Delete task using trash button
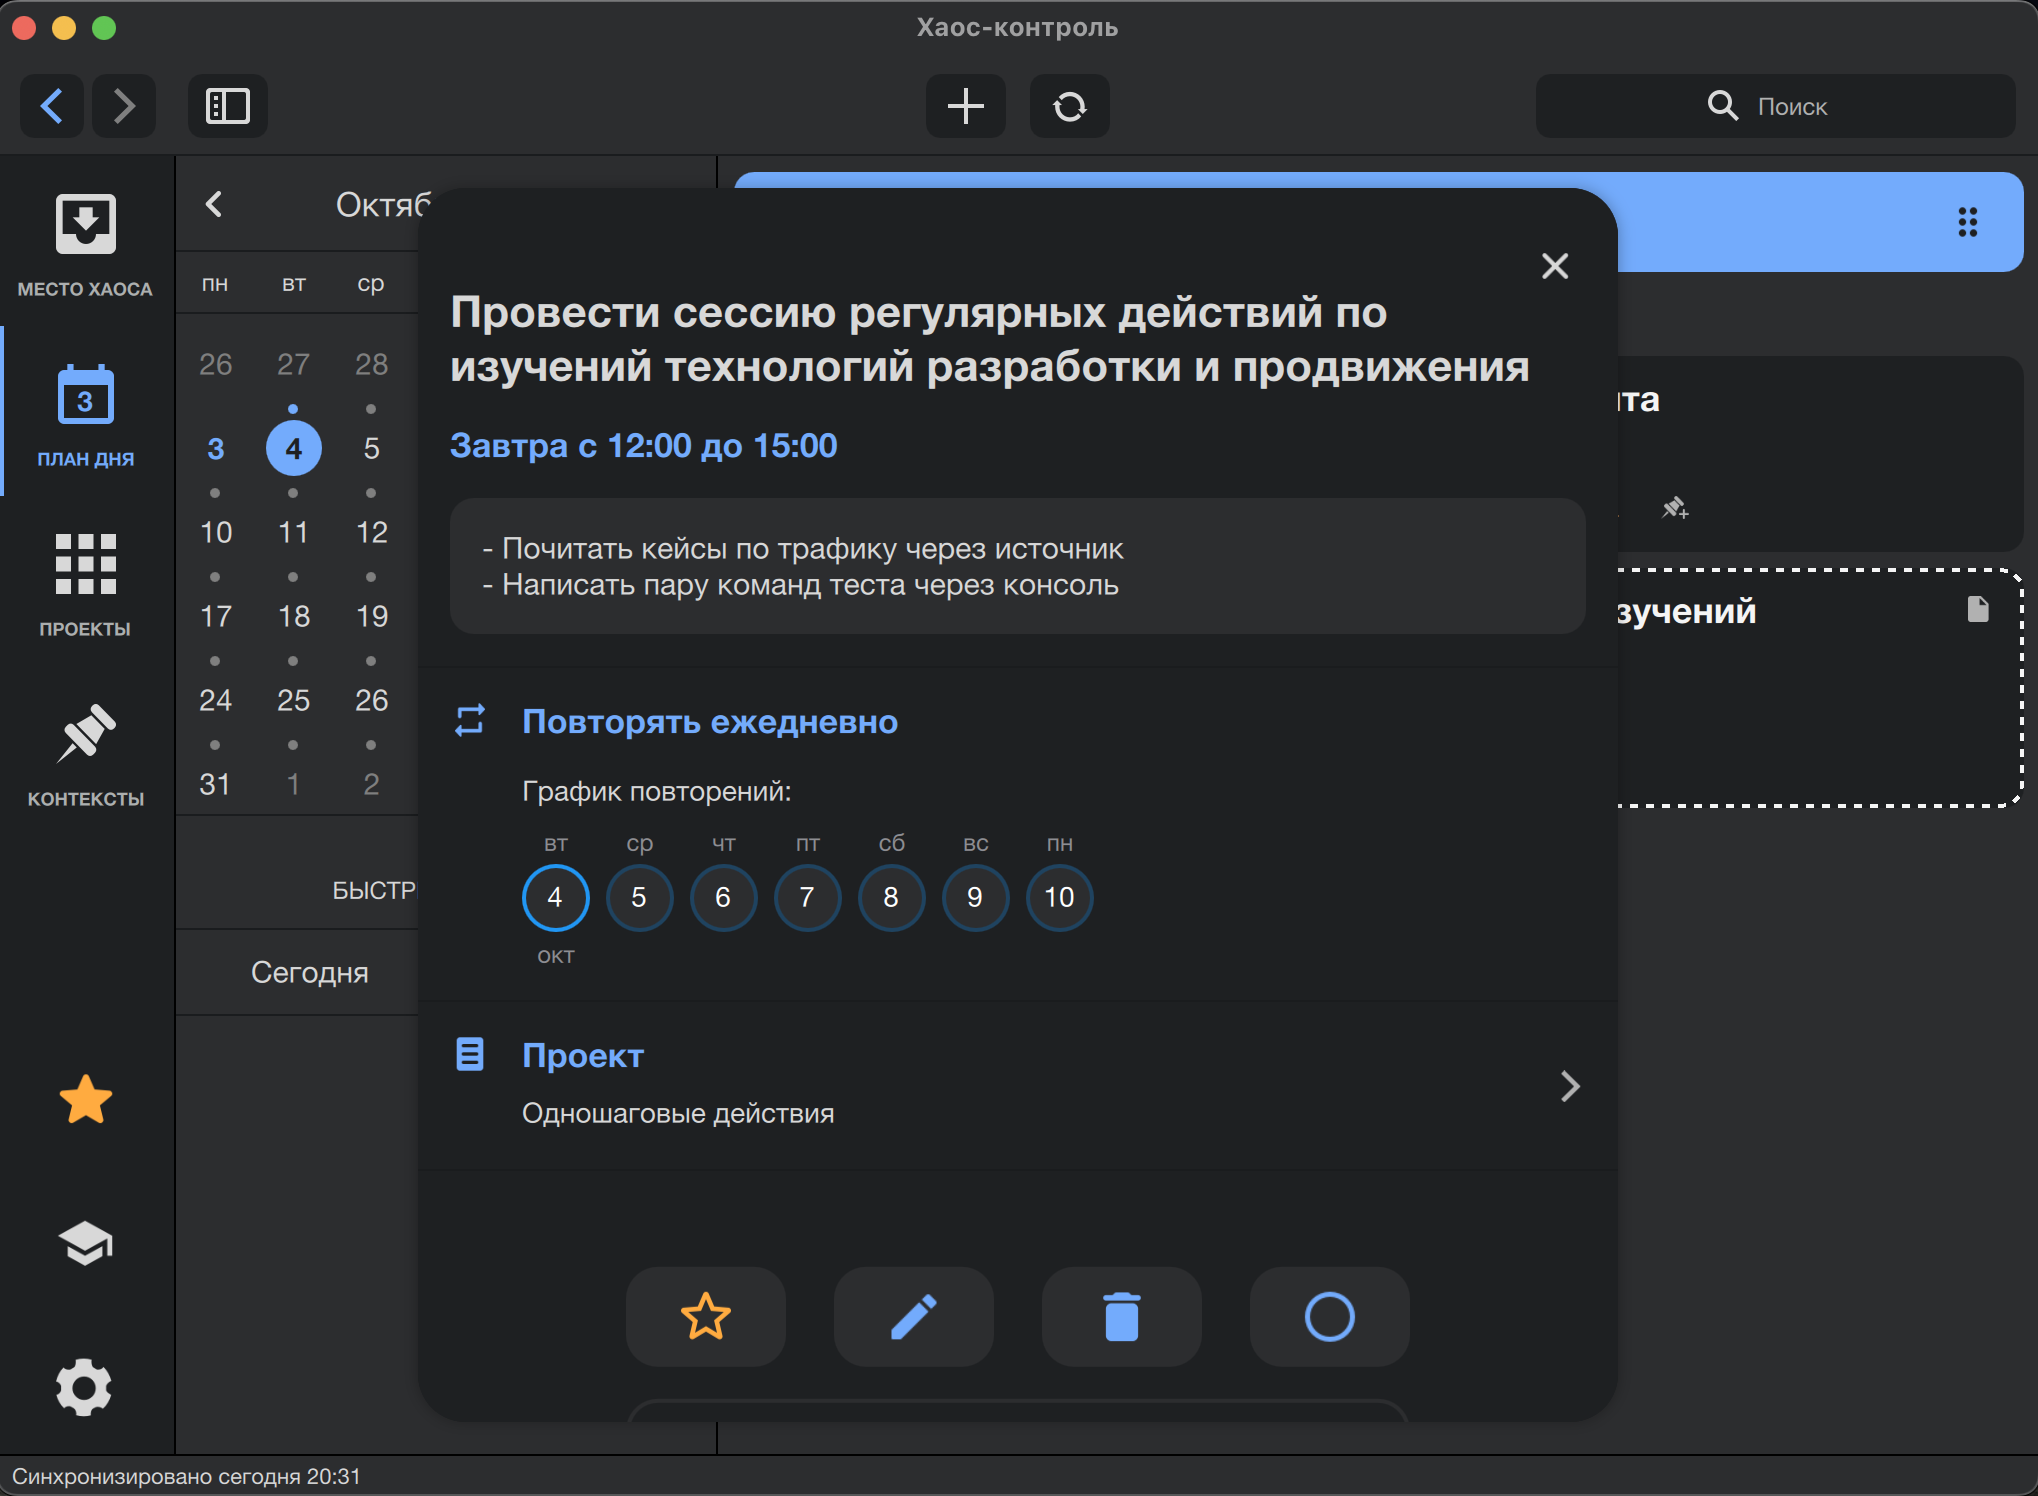The width and height of the screenshot is (2038, 1496). click(1121, 1316)
